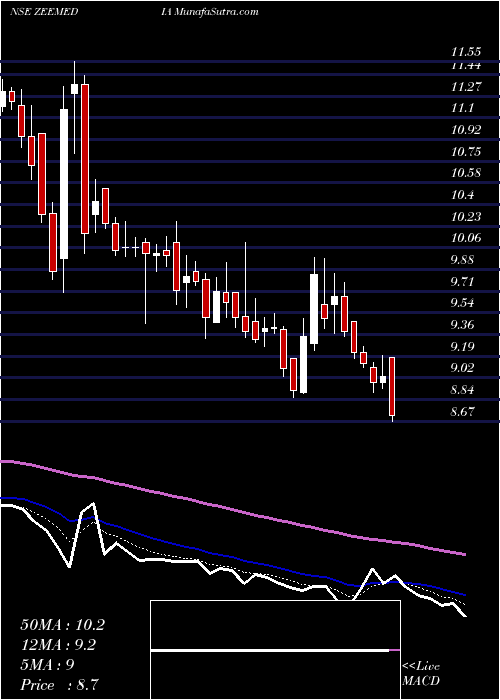
Task: Click the tall white candle near chart start
Action: coord(64,184)
